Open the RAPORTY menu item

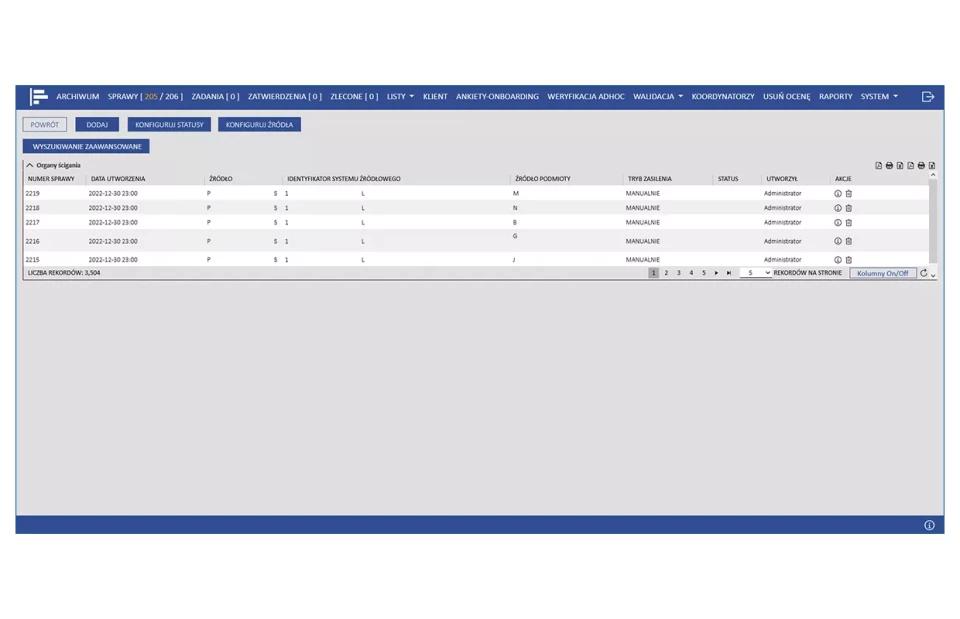click(835, 97)
